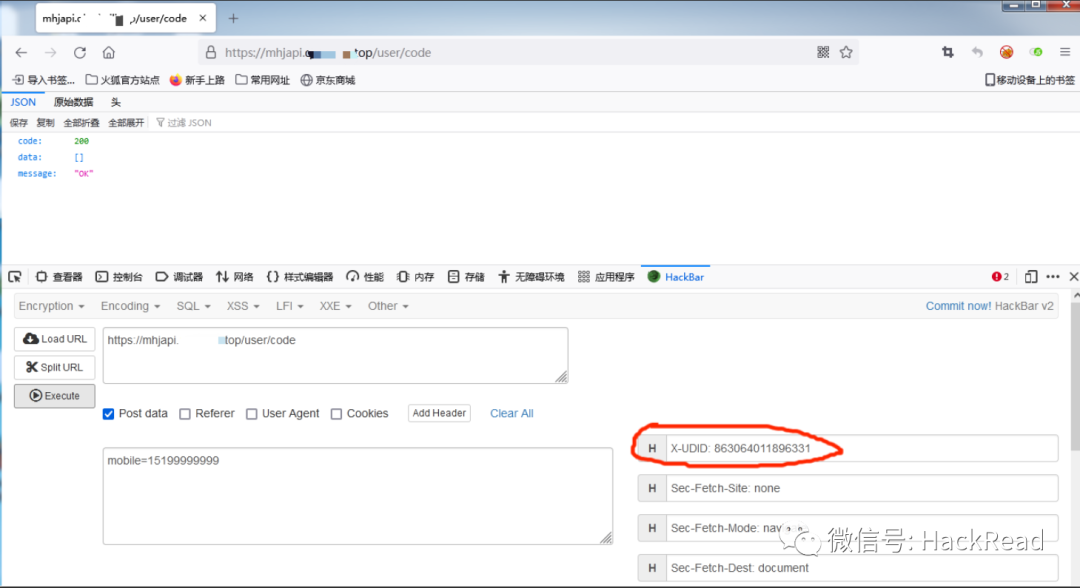Image resolution: width=1080 pixels, height=588 pixels.
Task: Expand the Other dropdown
Action: click(x=388, y=306)
